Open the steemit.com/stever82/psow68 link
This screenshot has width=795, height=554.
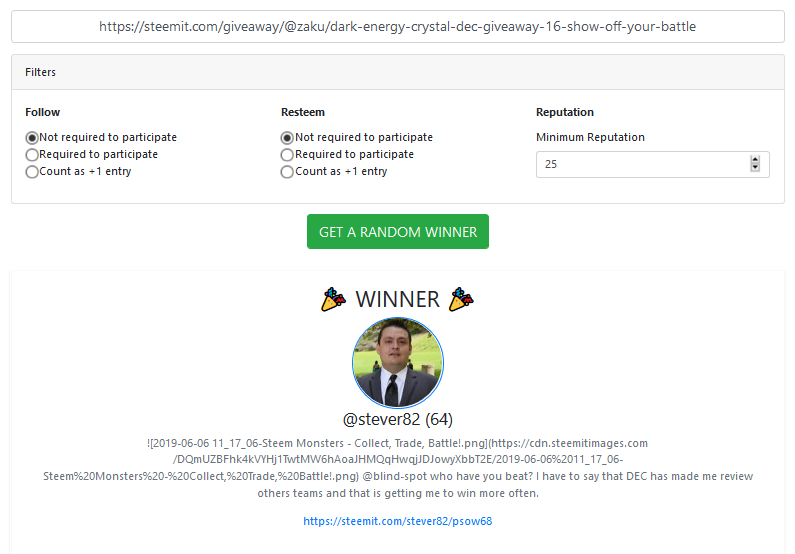[398, 521]
